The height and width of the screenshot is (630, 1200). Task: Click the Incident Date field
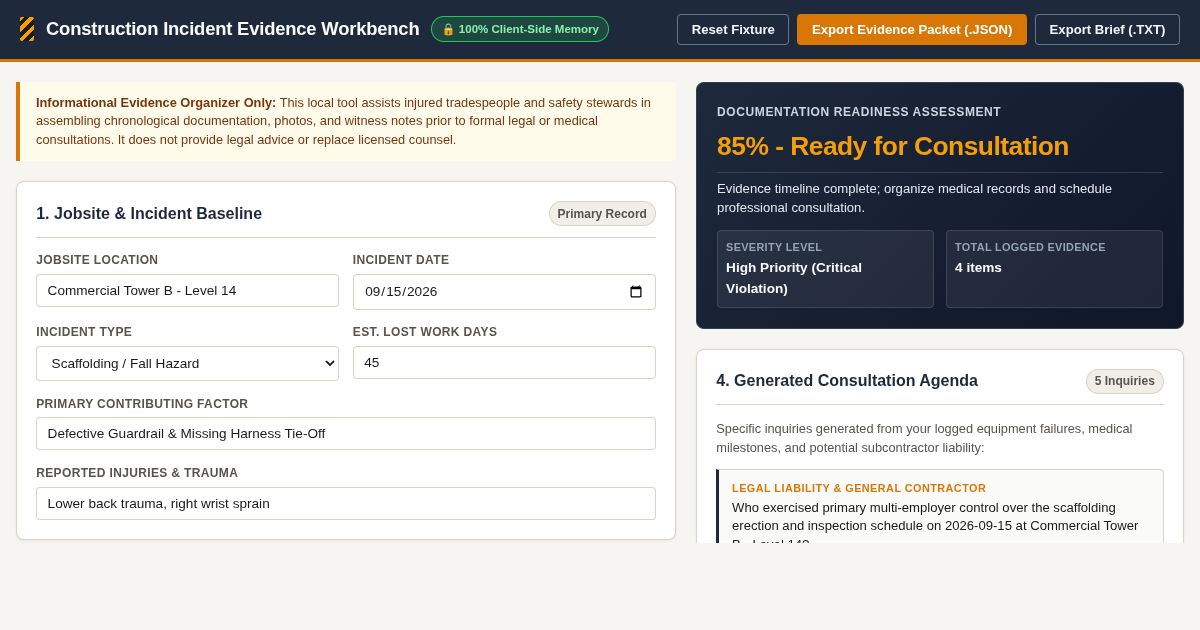pos(504,292)
